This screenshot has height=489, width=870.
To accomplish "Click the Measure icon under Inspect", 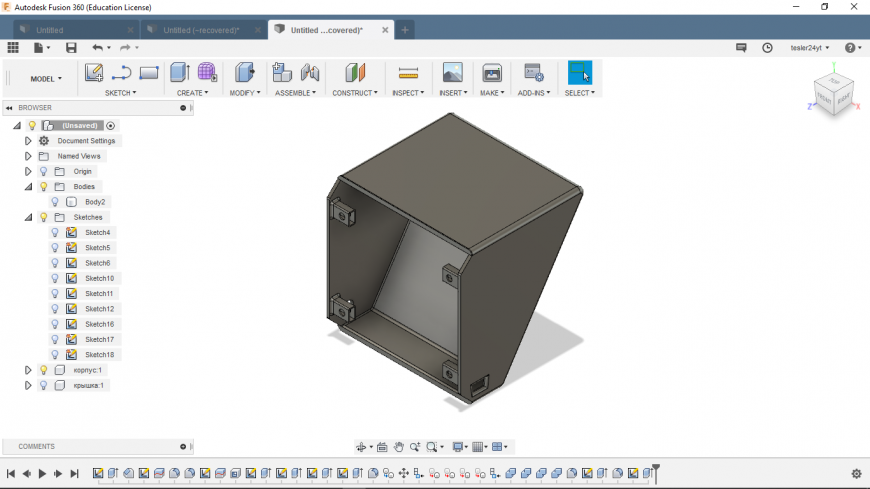I will tap(408, 73).
